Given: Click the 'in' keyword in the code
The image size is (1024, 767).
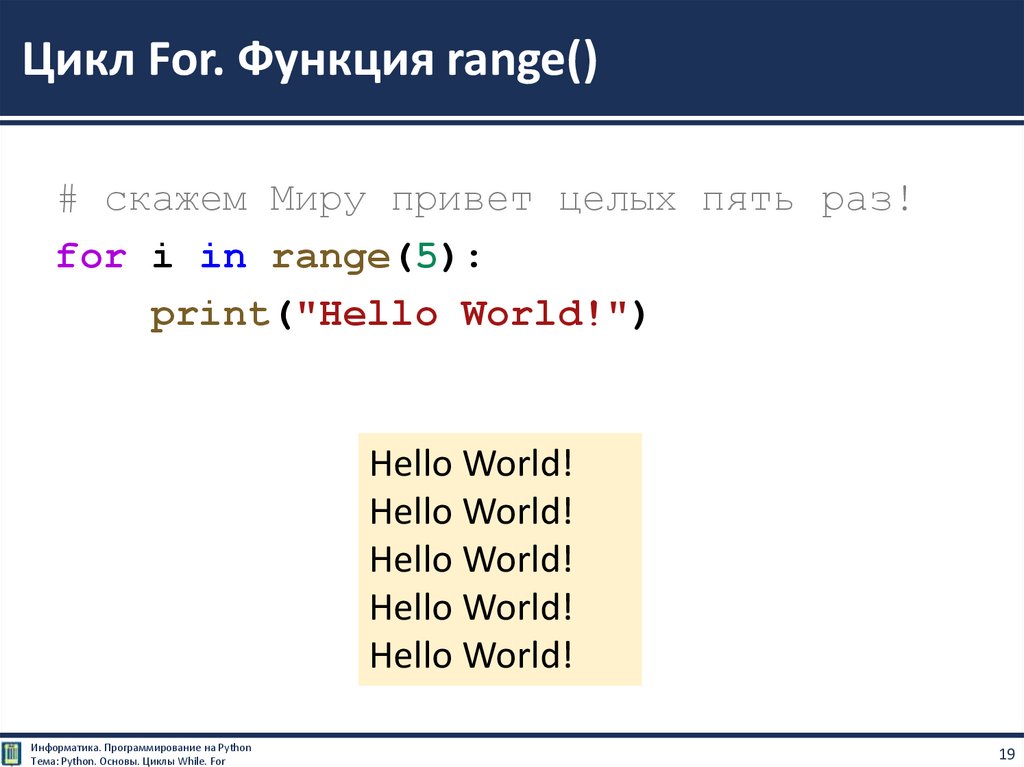Looking at the screenshot, I should point(223,255).
